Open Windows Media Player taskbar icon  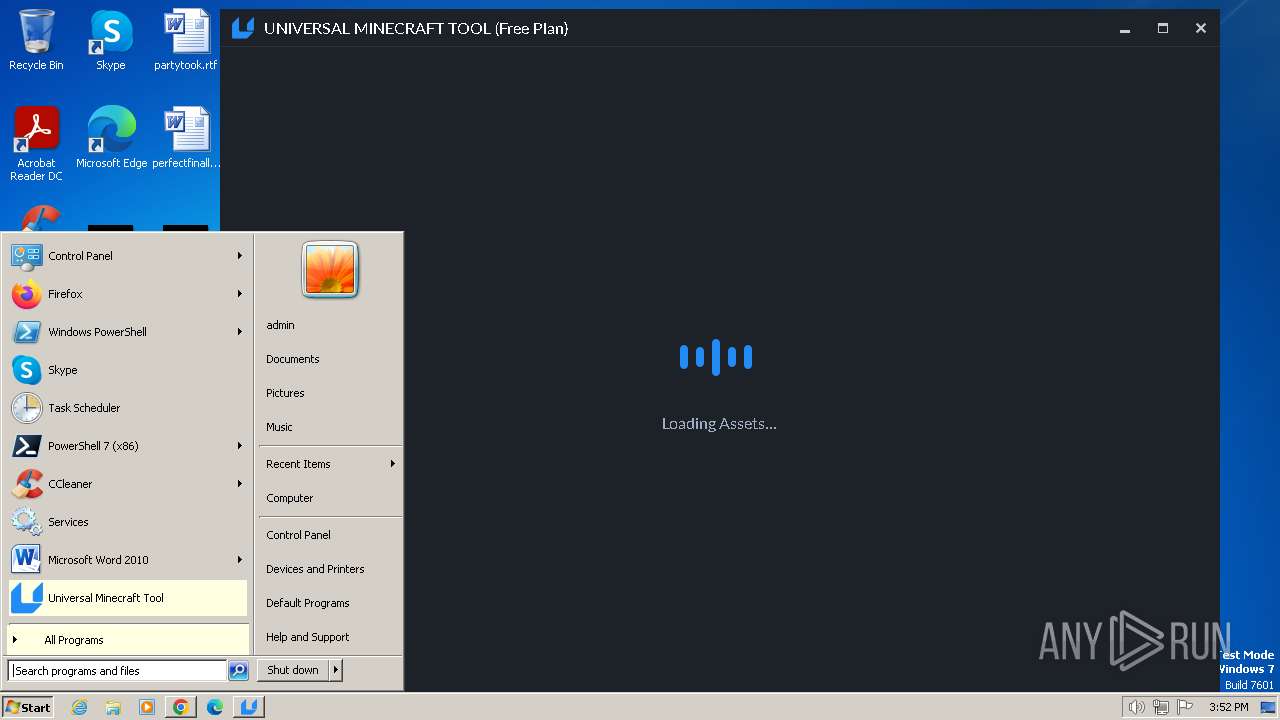[x=147, y=707]
